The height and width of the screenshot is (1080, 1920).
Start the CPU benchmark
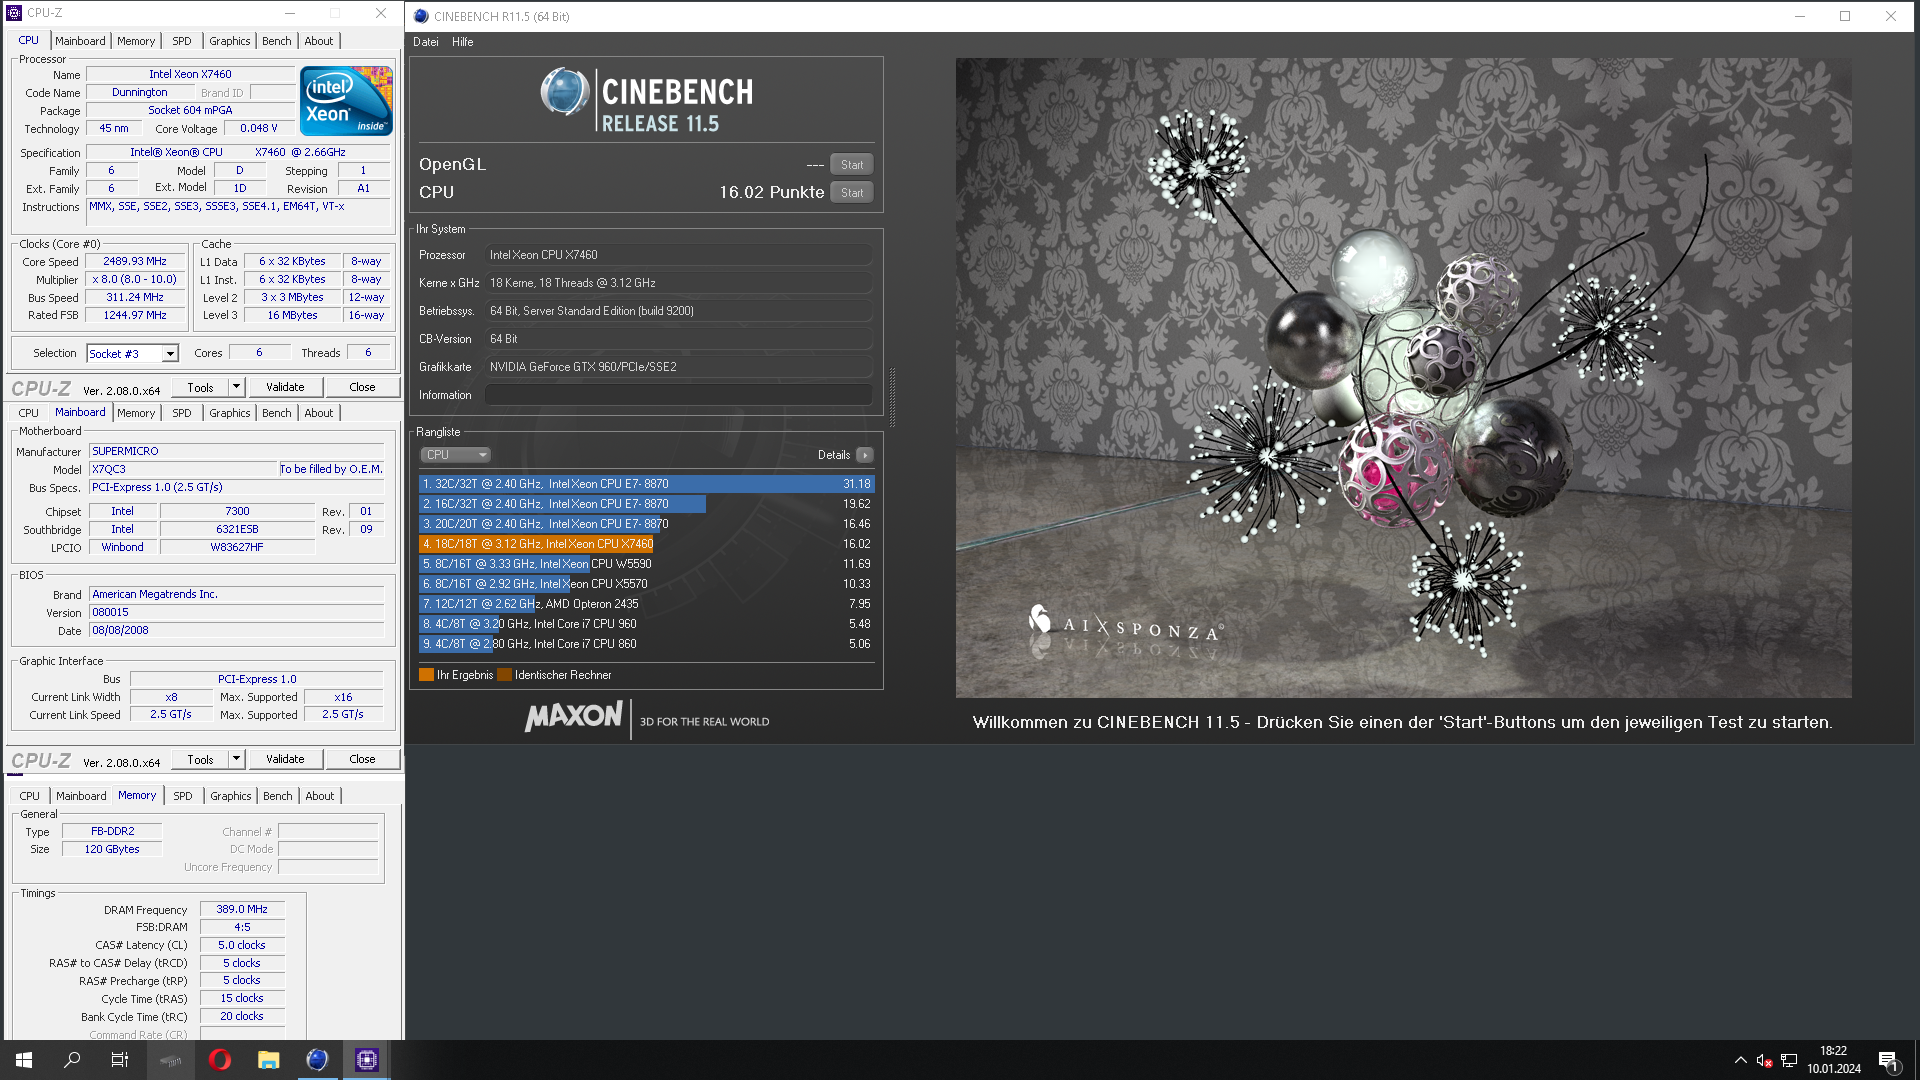point(852,193)
